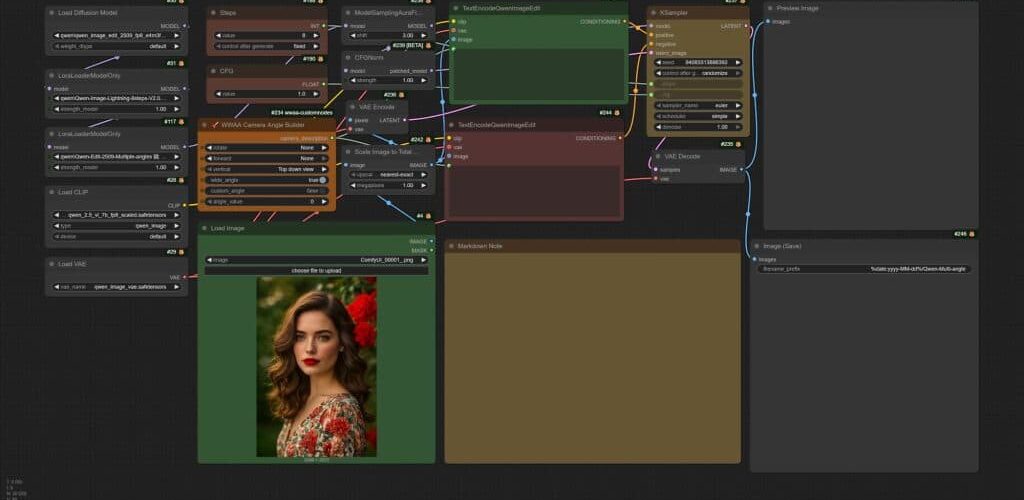Collapse the Preview Image node
The height and width of the screenshot is (500, 1024).
[x=770, y=8]
